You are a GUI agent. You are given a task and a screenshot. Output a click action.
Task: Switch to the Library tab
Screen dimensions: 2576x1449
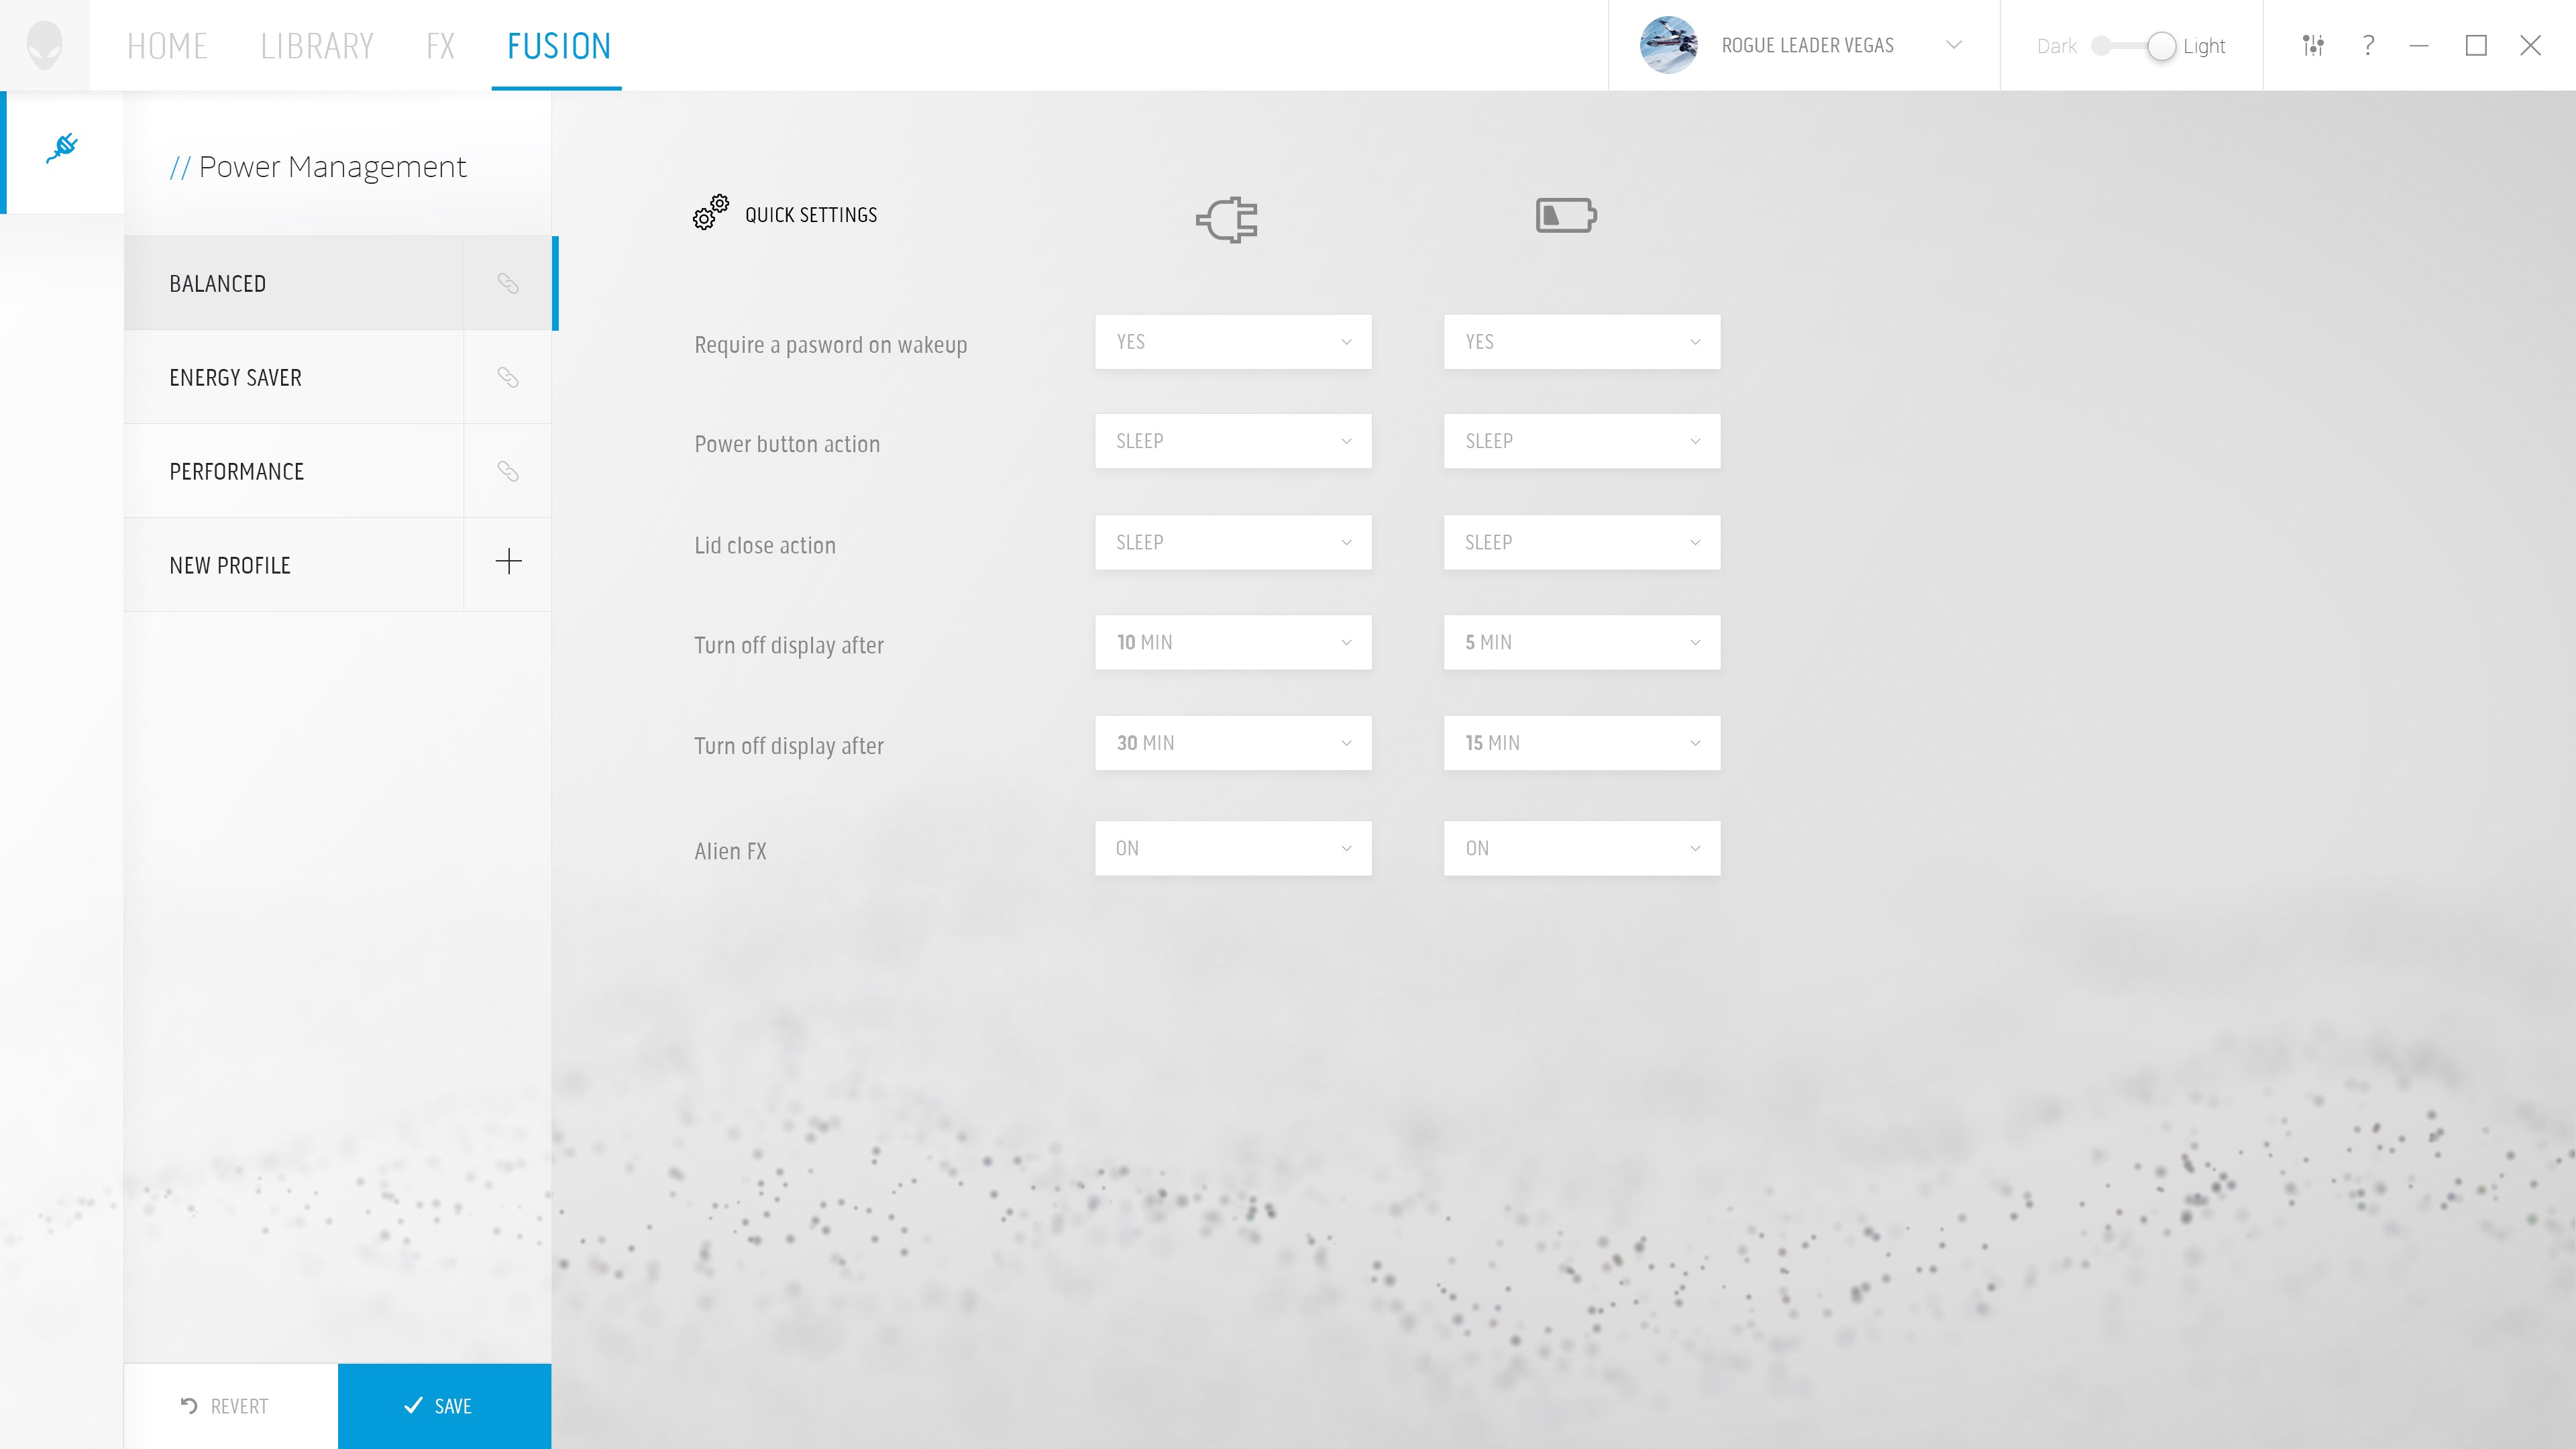[316, 46]
